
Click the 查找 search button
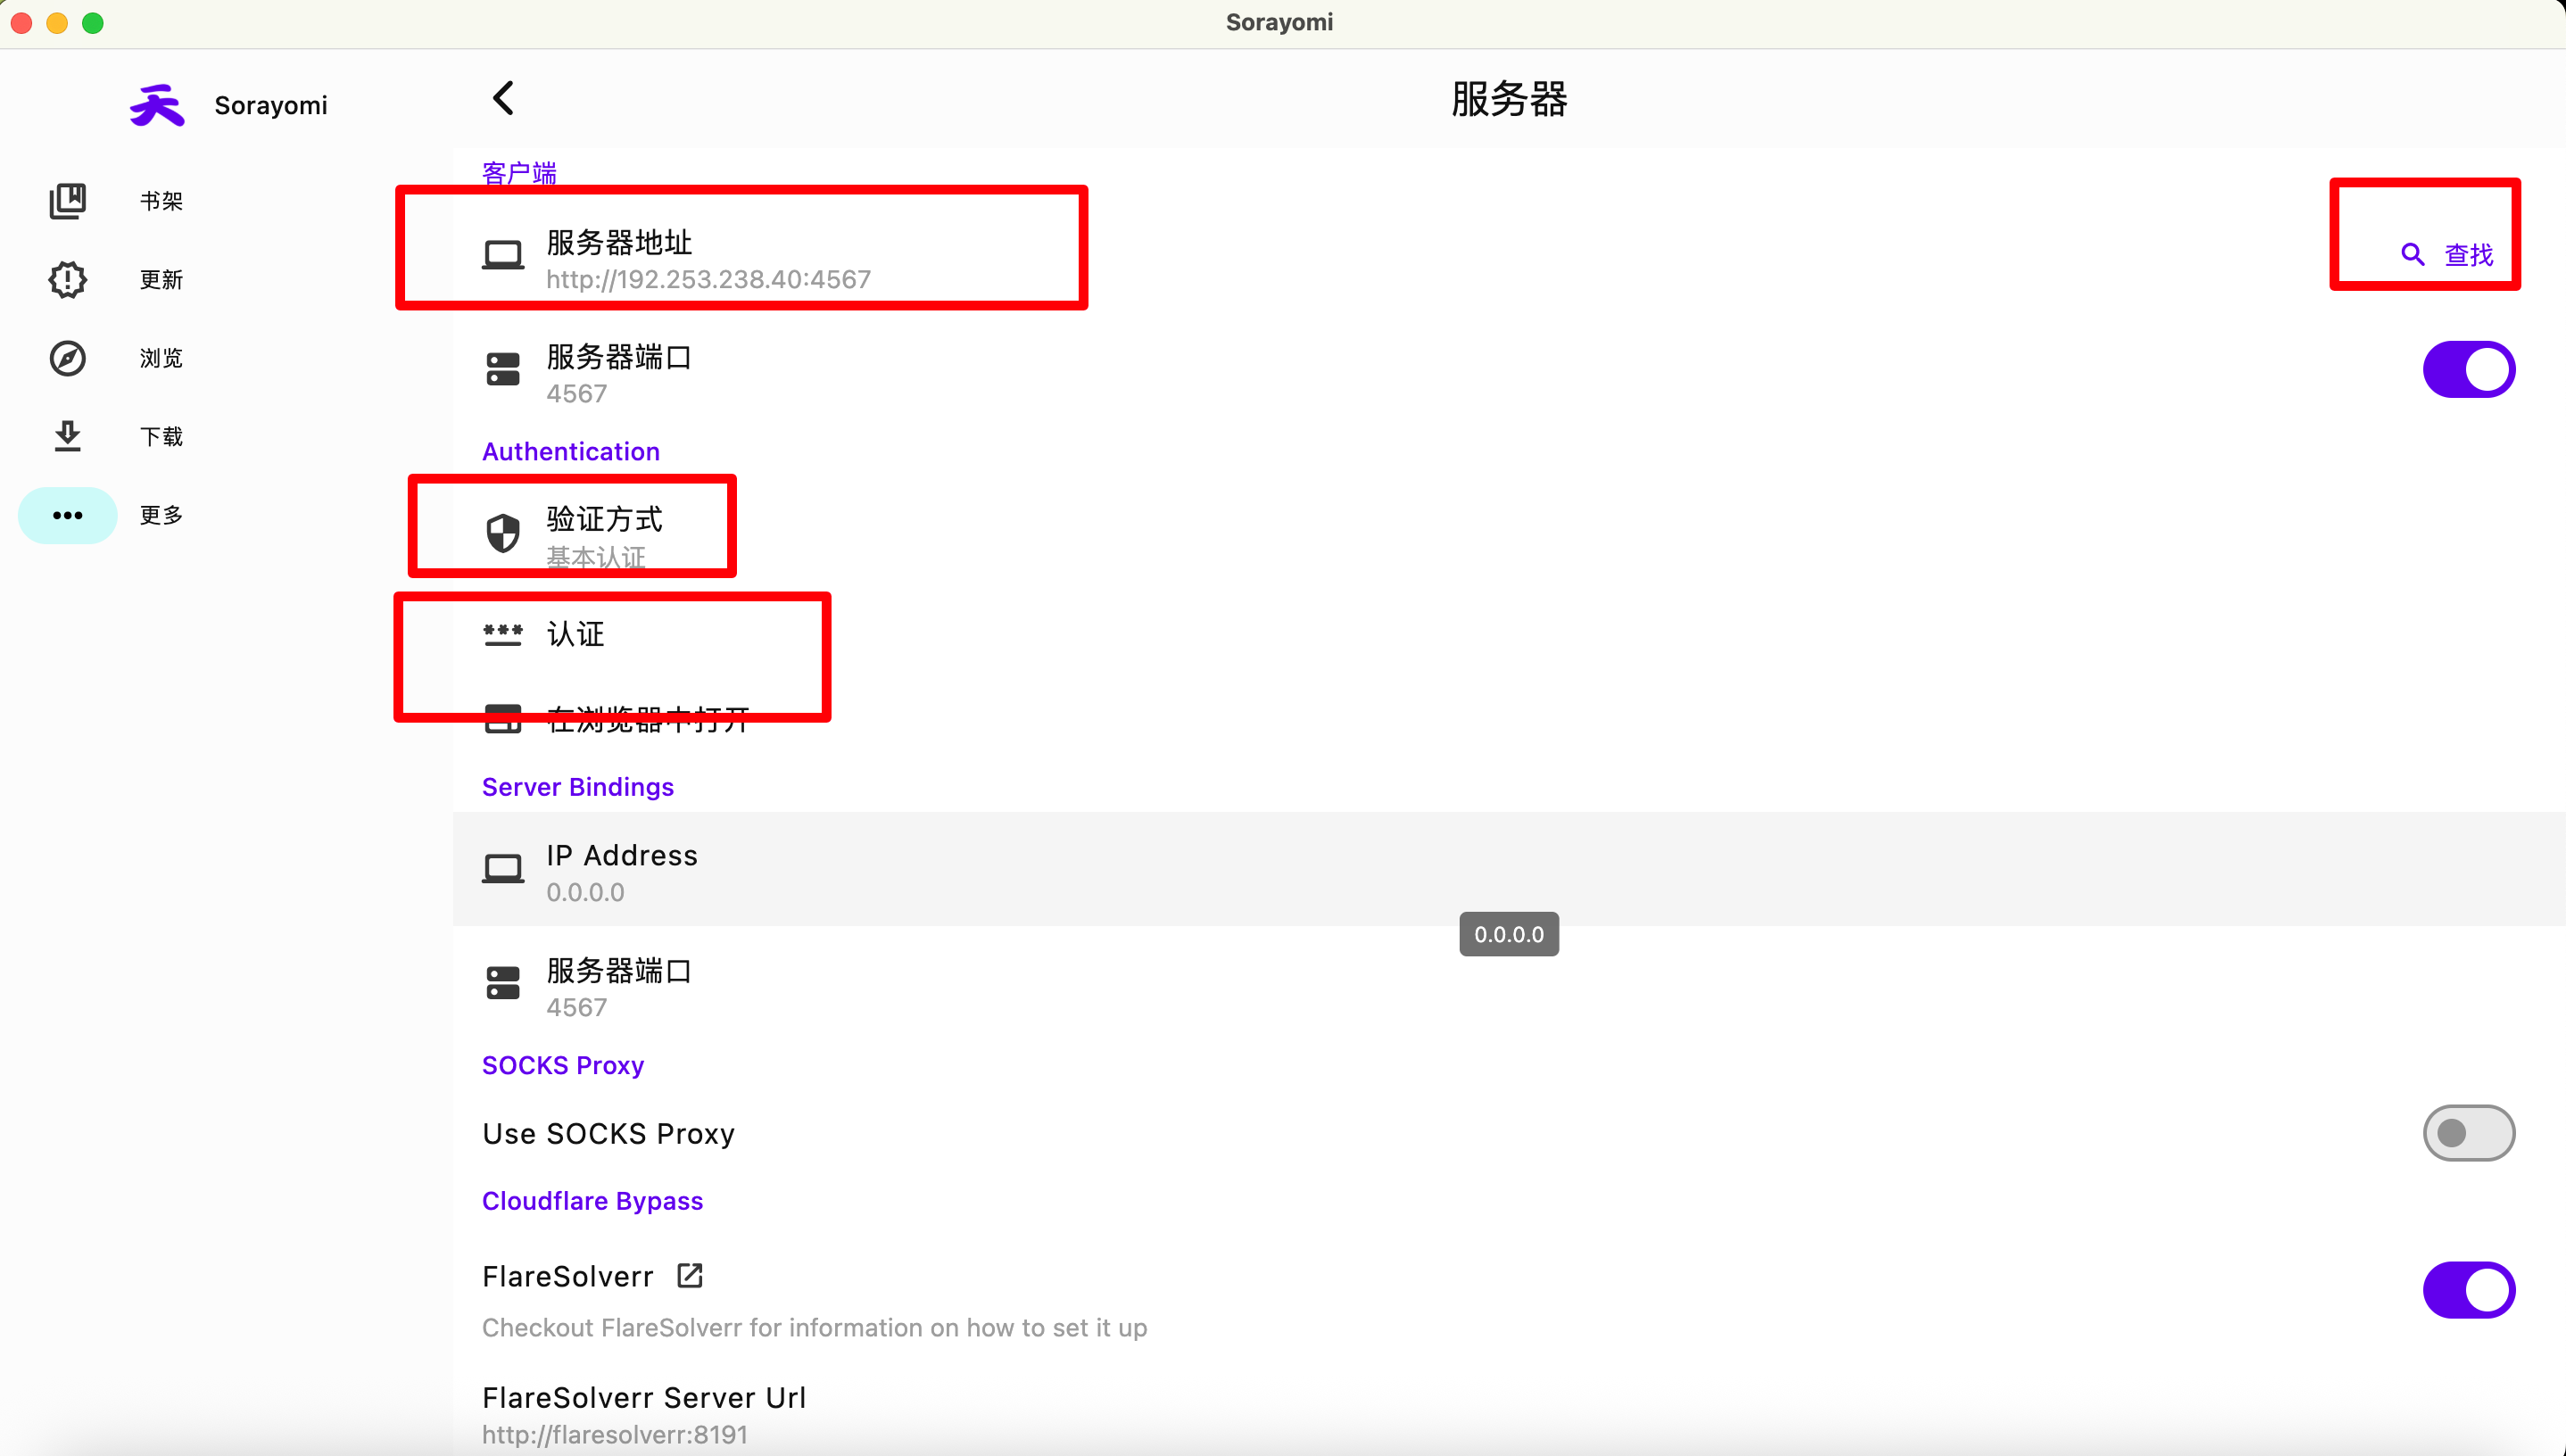pyautogui.click(x=2467, y=255)
